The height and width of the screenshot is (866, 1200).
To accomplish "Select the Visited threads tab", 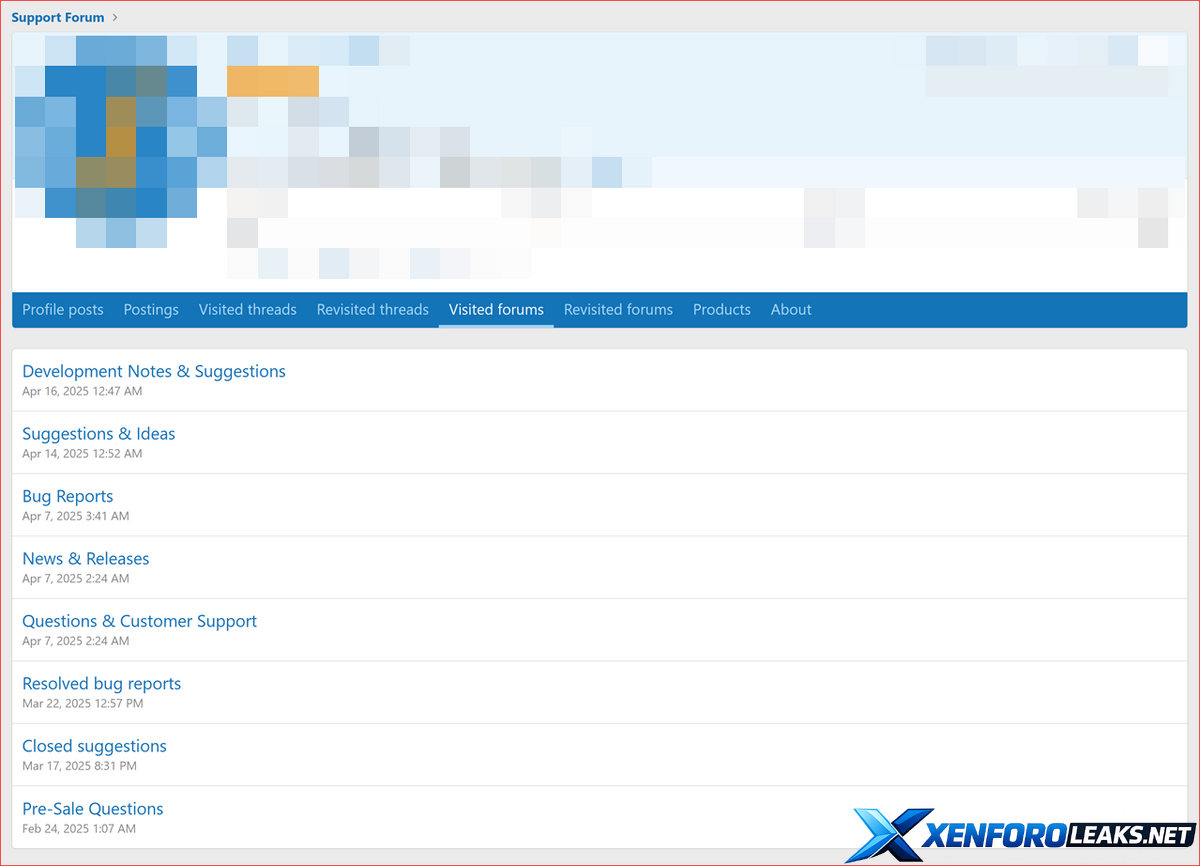I will click(247, 310).
